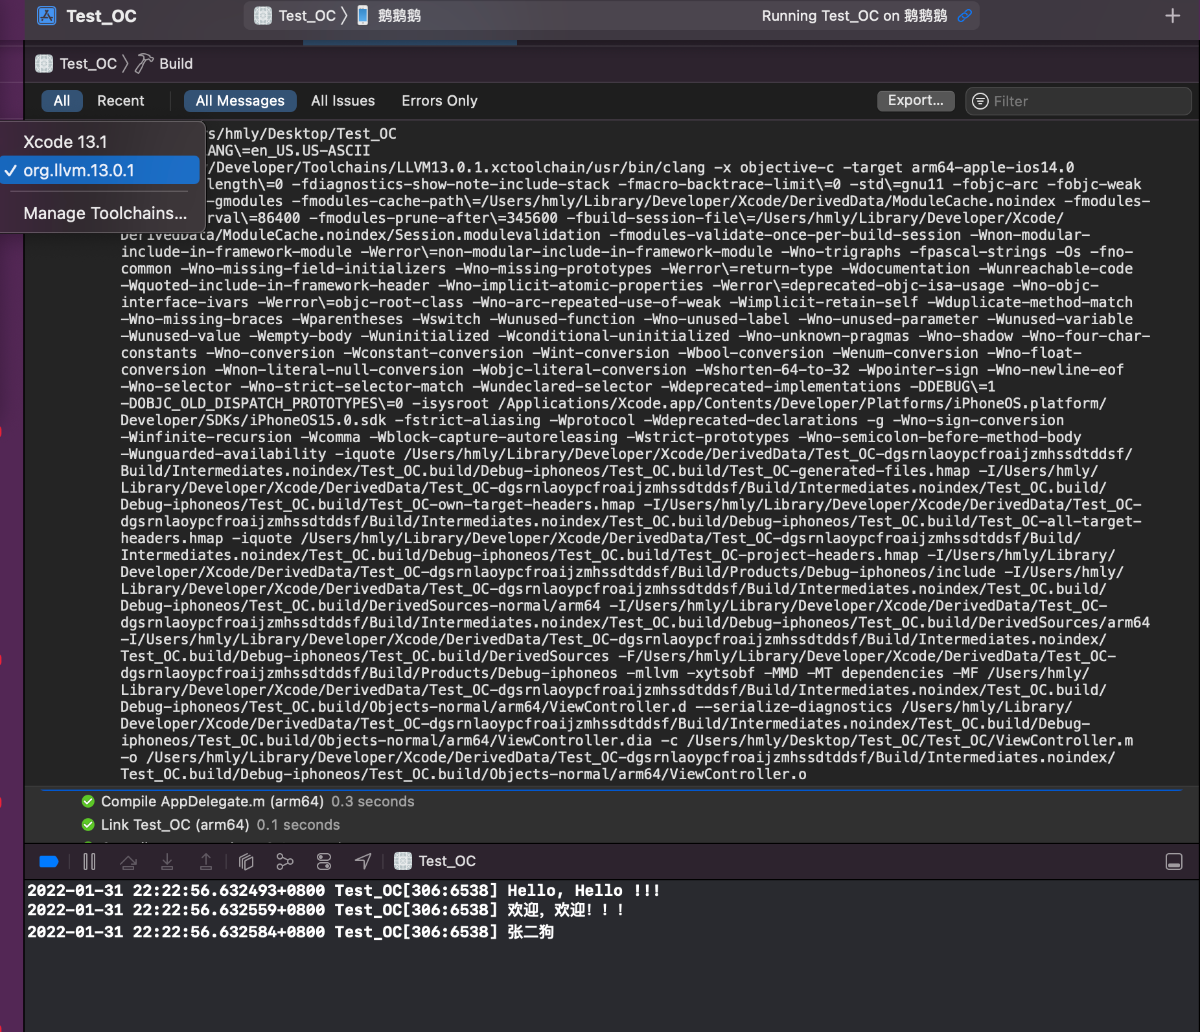This screenshot has height=1032, width=1200.
Task: Click the Step Into debug icon
Action: [167, 861]
